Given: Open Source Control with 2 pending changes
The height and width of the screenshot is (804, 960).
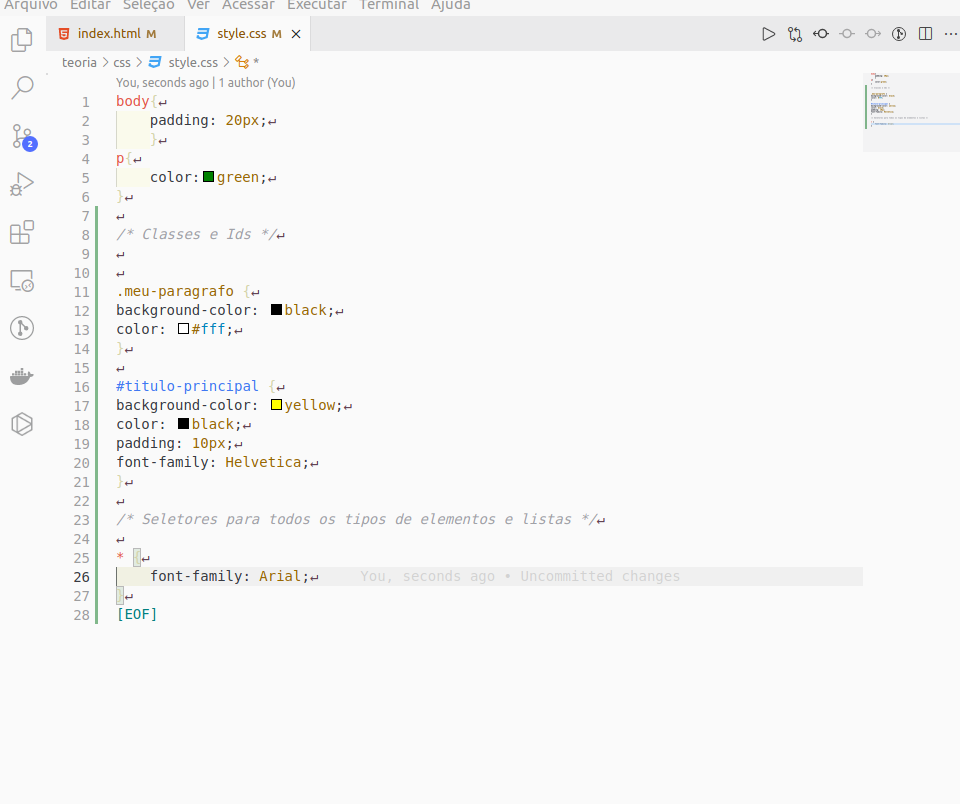Looking at the screenshot, I should (23, 137).
